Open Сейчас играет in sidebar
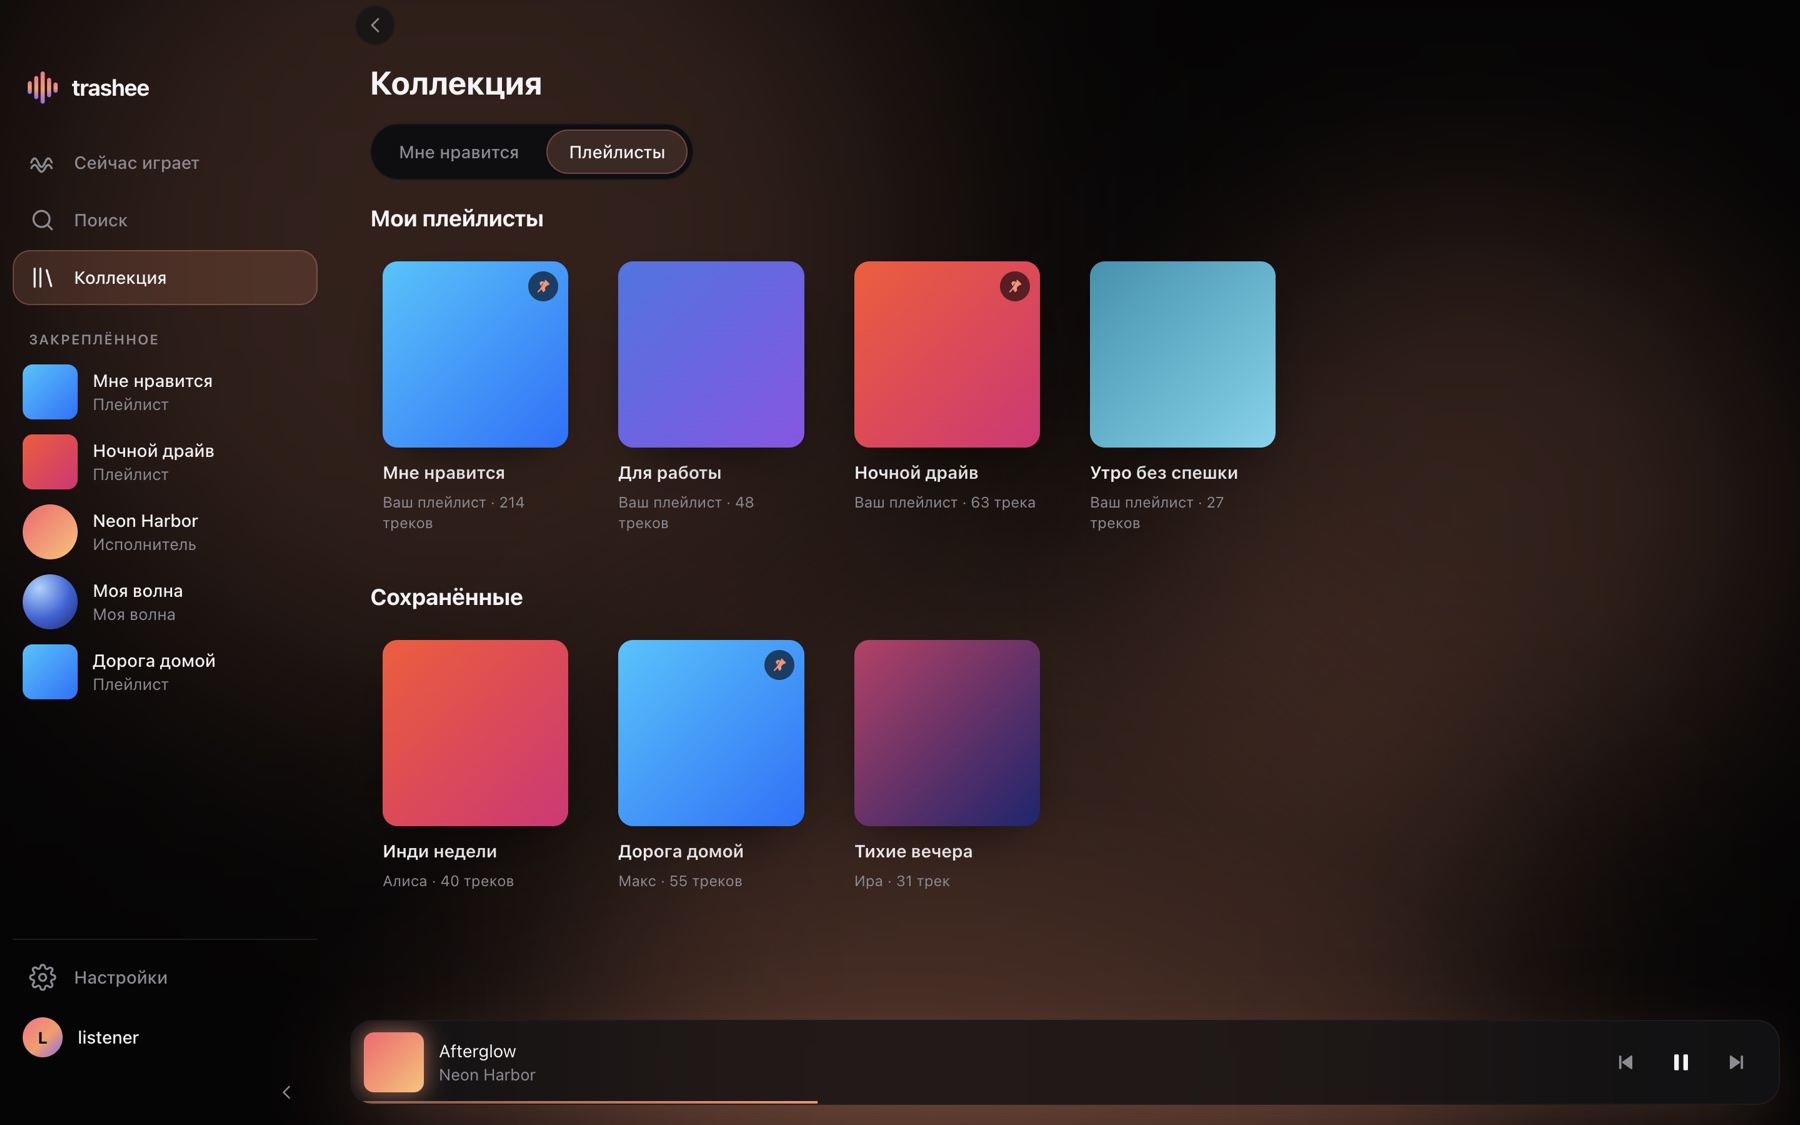This screenshot has height=1125, width=1800. pos(165,163)
